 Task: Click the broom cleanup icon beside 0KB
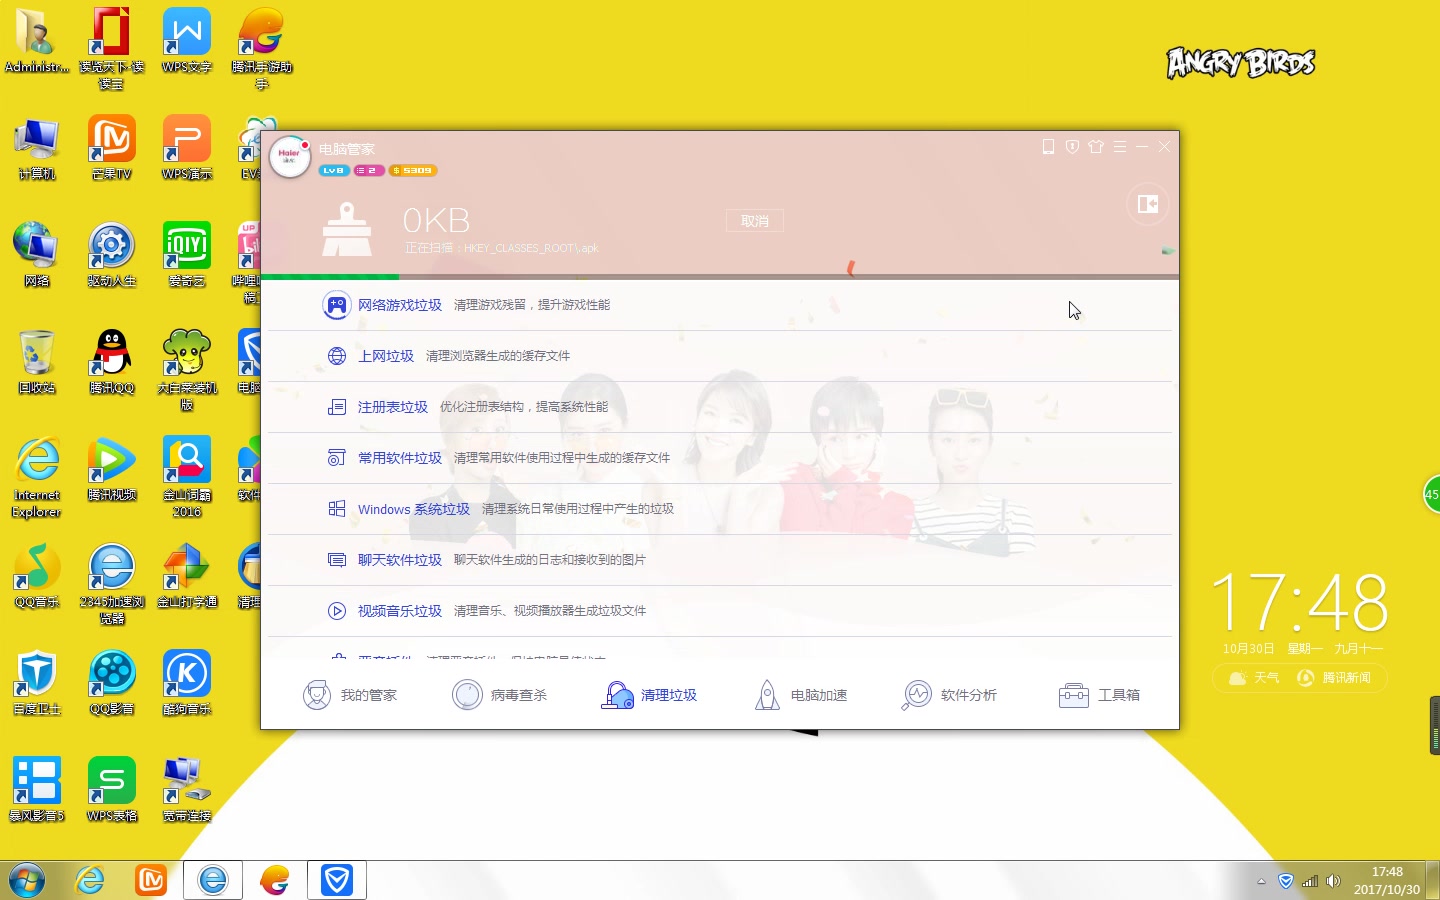point(347,229)
